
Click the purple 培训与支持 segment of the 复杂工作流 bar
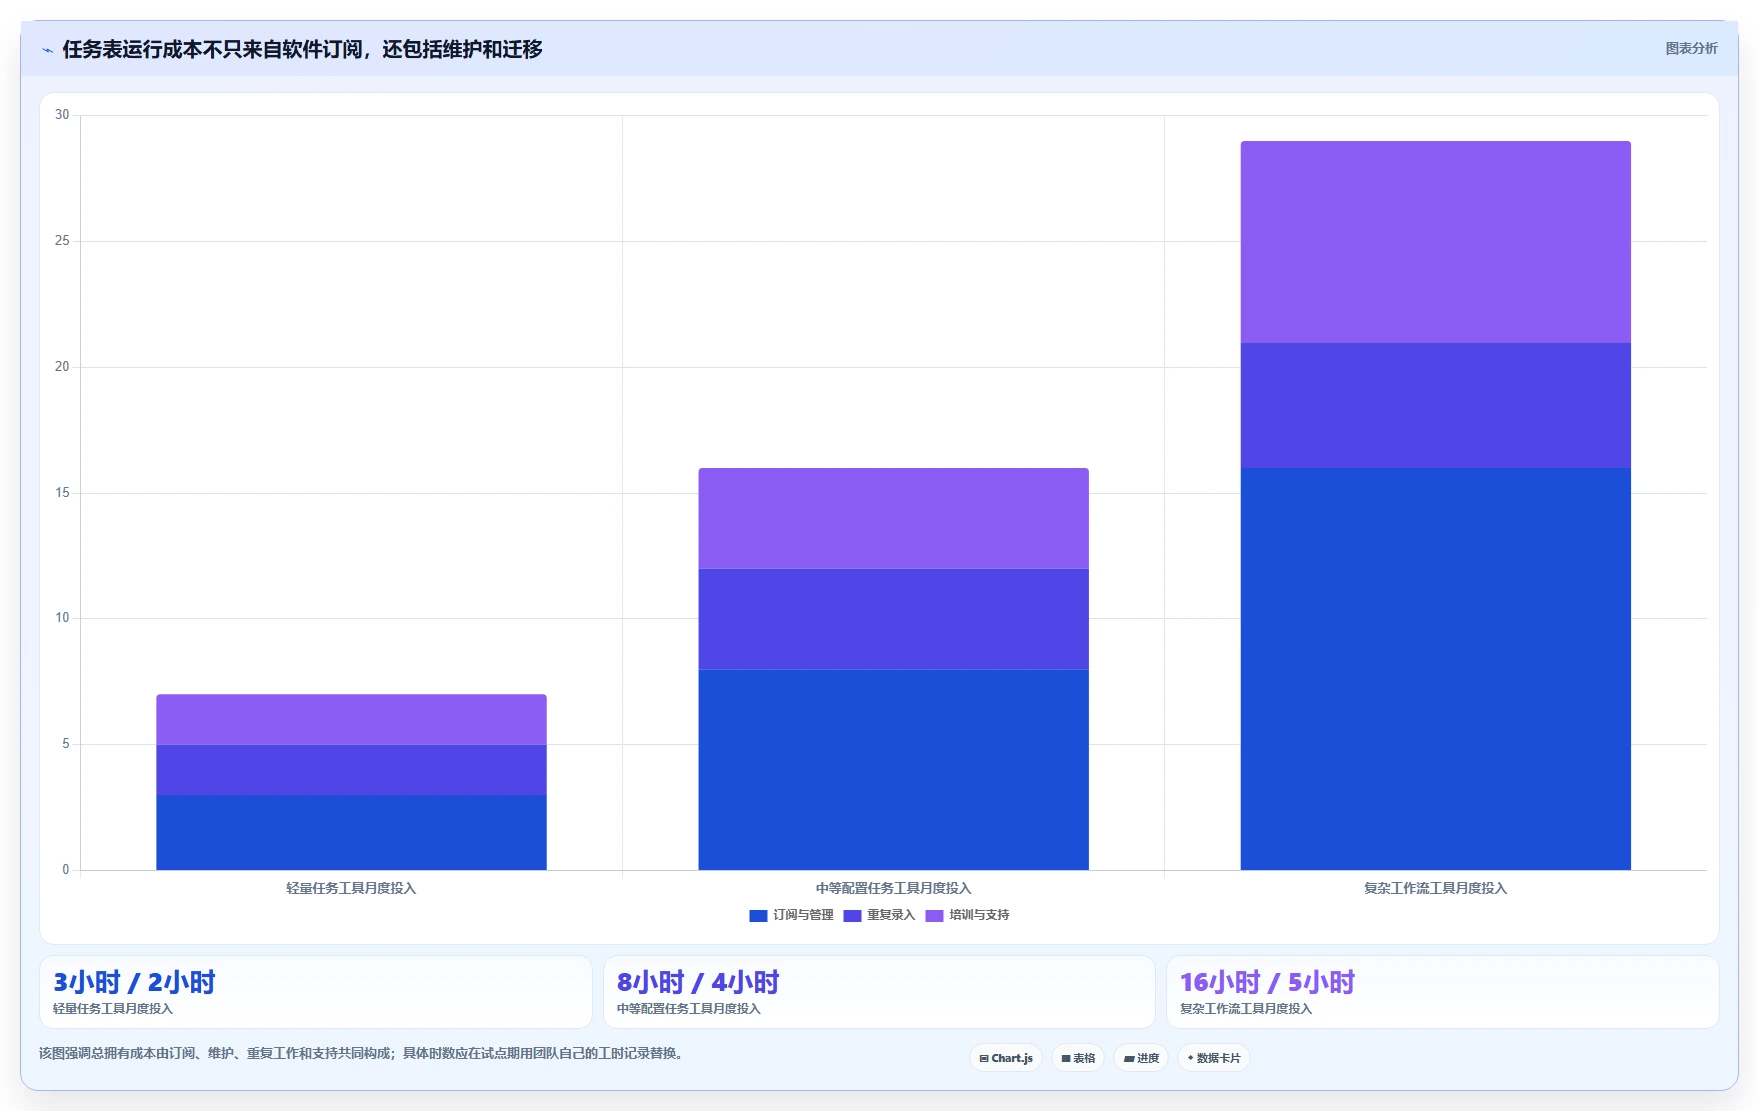[1435, 242]
